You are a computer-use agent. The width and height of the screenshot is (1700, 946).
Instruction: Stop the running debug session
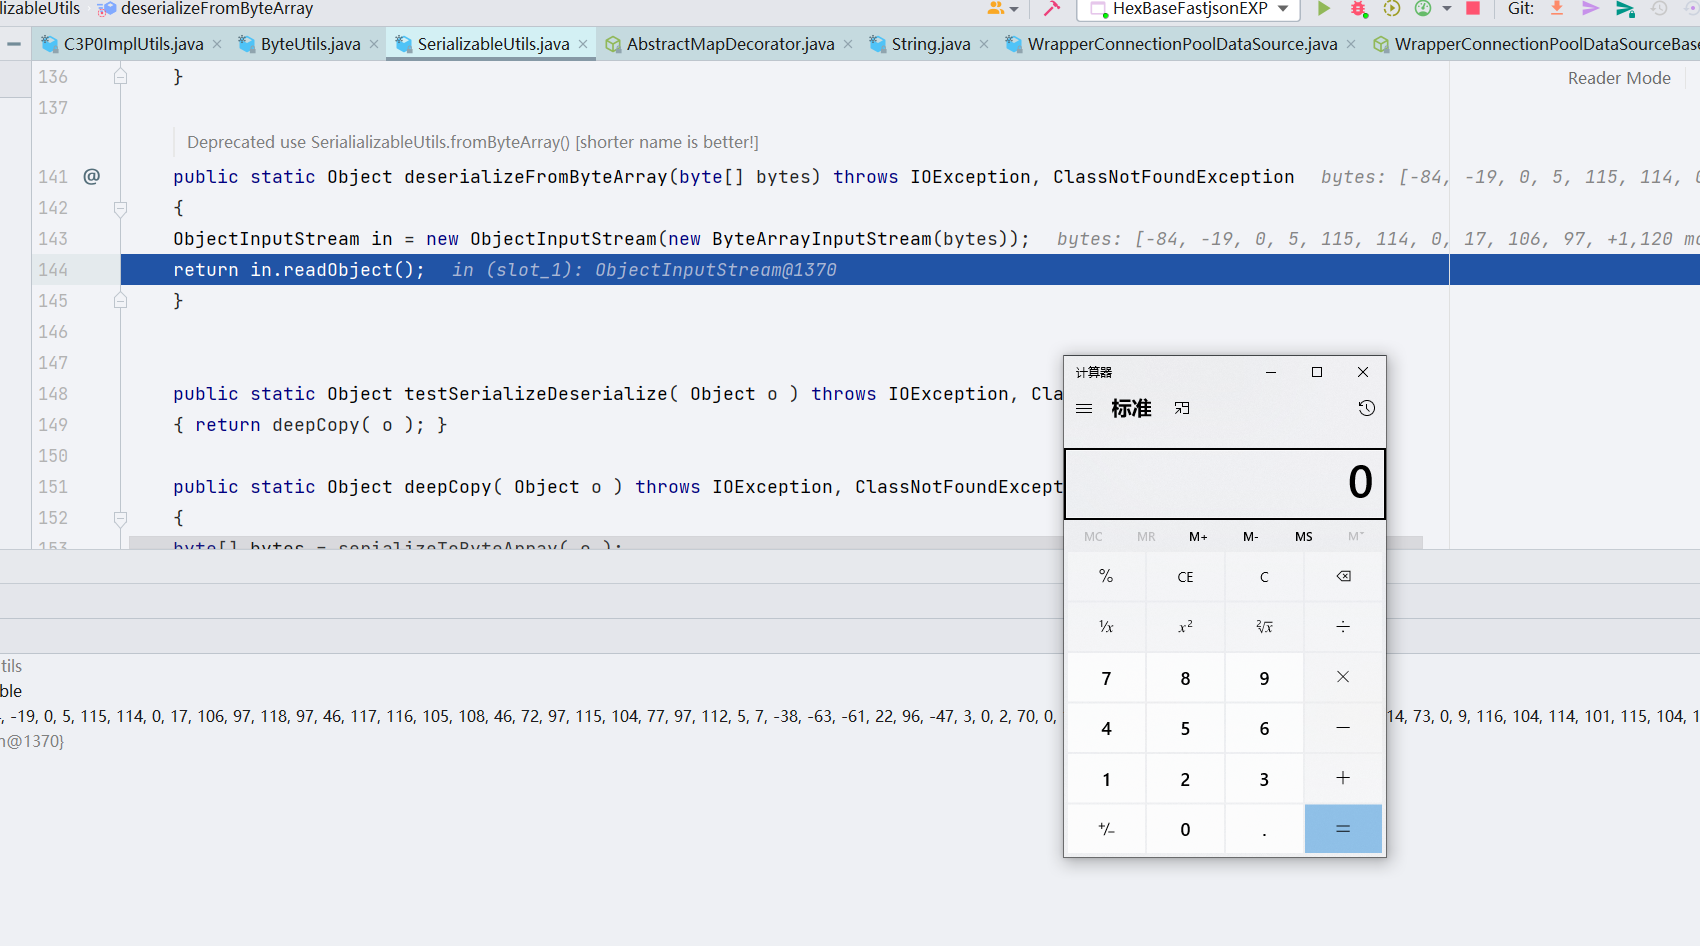click(x=1473, y=9)
